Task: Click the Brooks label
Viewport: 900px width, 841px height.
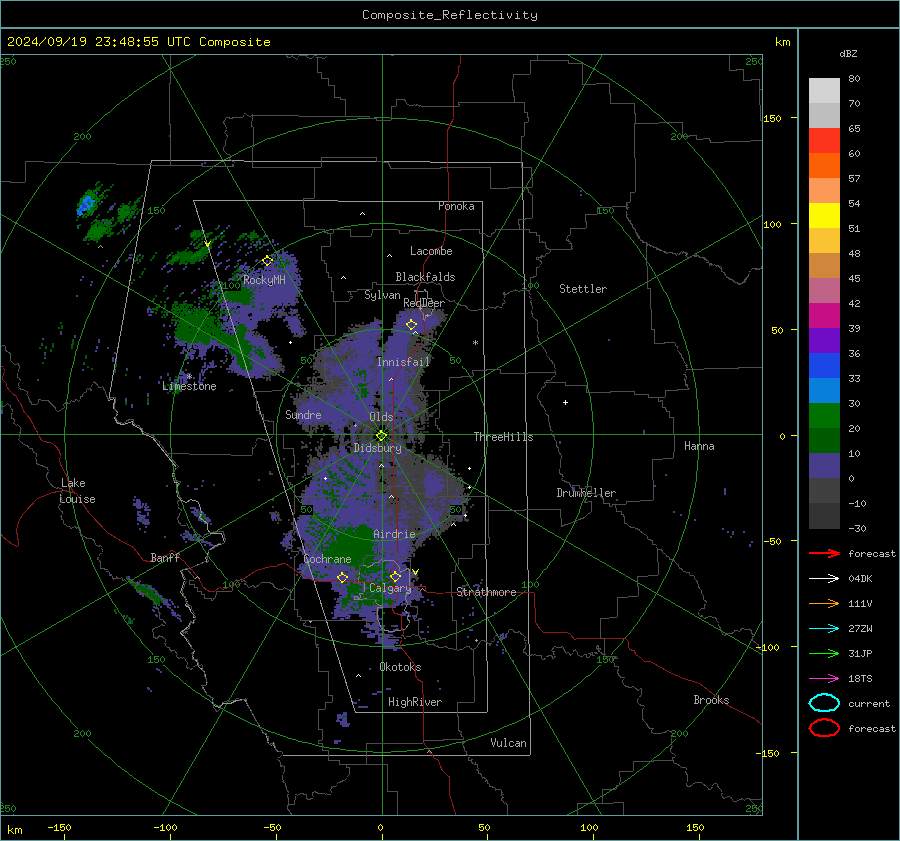Action: (x=711, y=700)
